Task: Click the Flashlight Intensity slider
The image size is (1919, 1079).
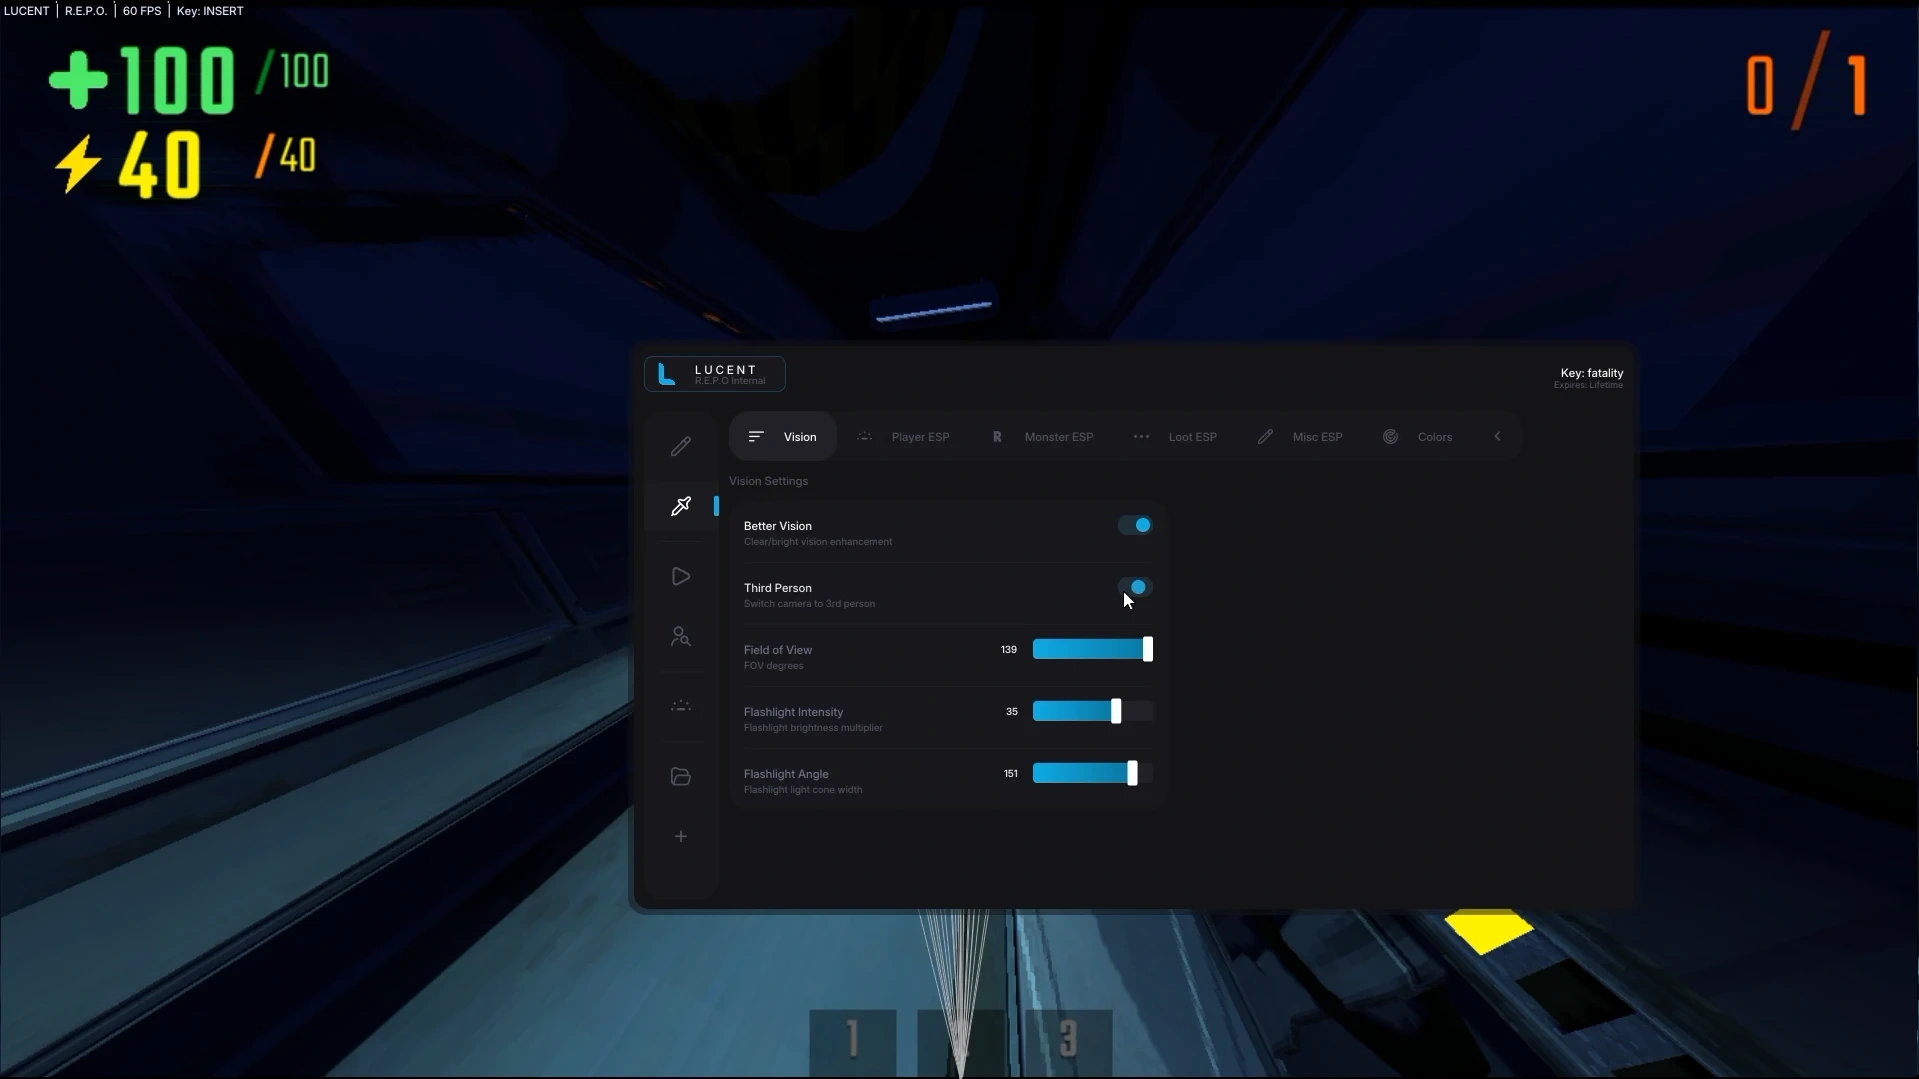Action: (x=1093, y=711)
